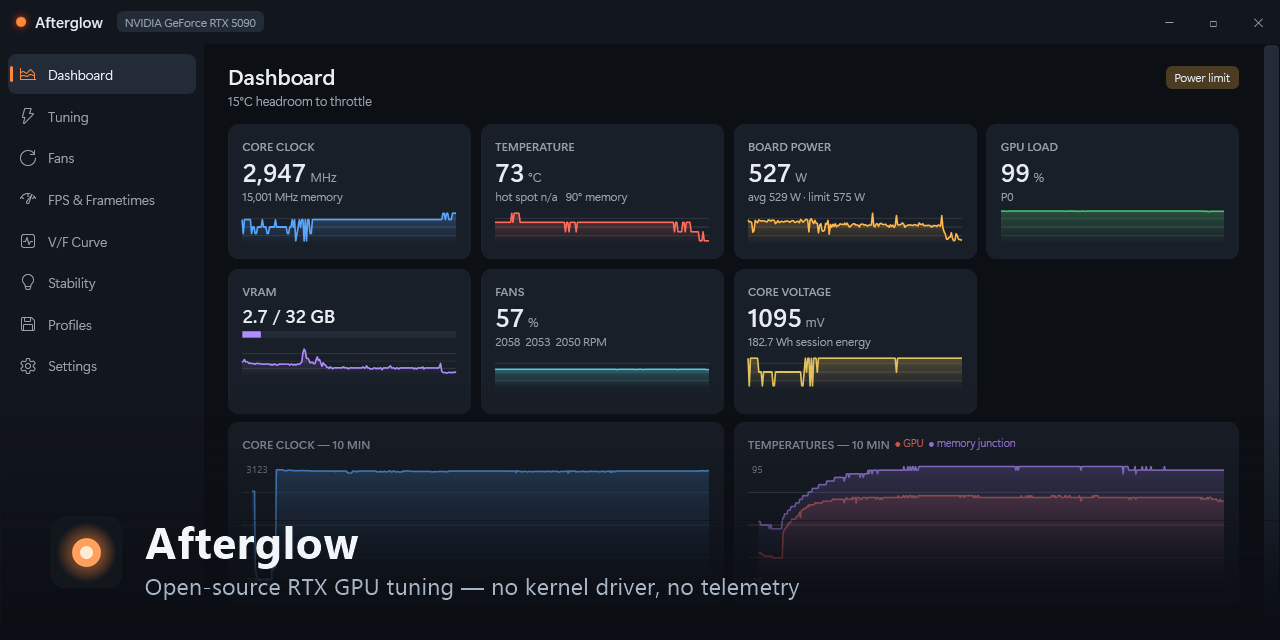Viewport: 1280px width, 640px height.
Task: Click the 2.7 / 32 GB VRAM value
Action: [288, 317]
